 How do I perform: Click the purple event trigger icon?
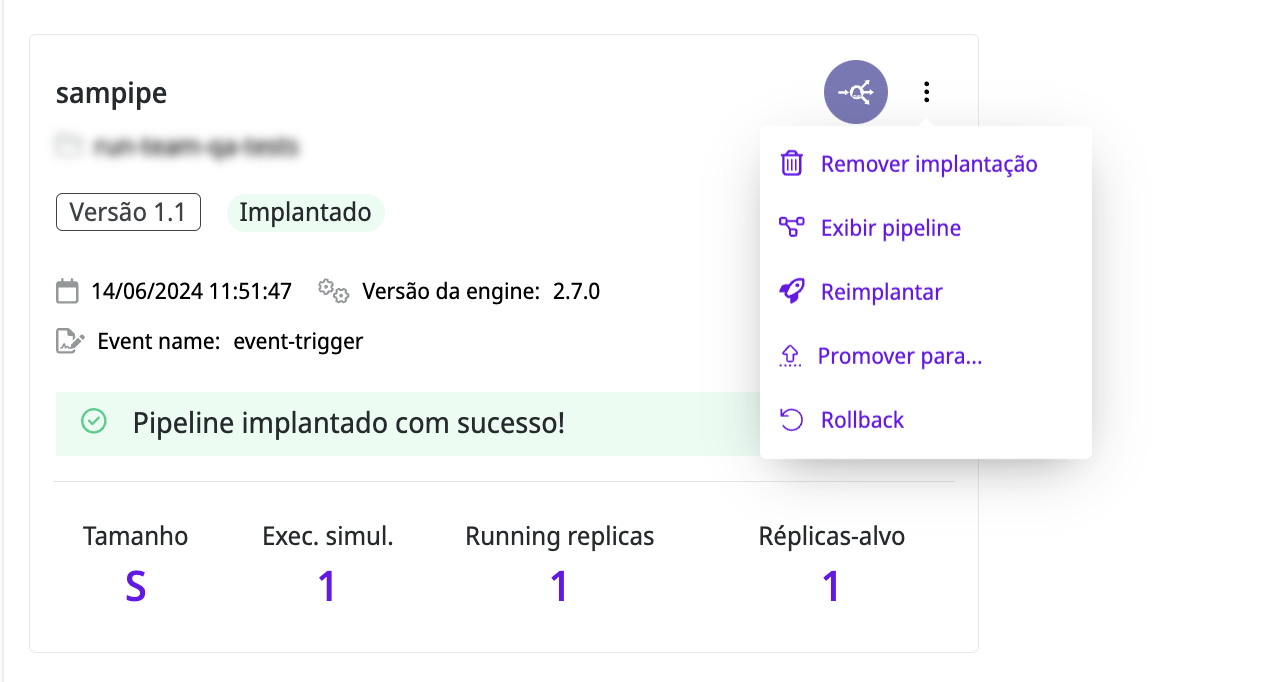point(855,93)
